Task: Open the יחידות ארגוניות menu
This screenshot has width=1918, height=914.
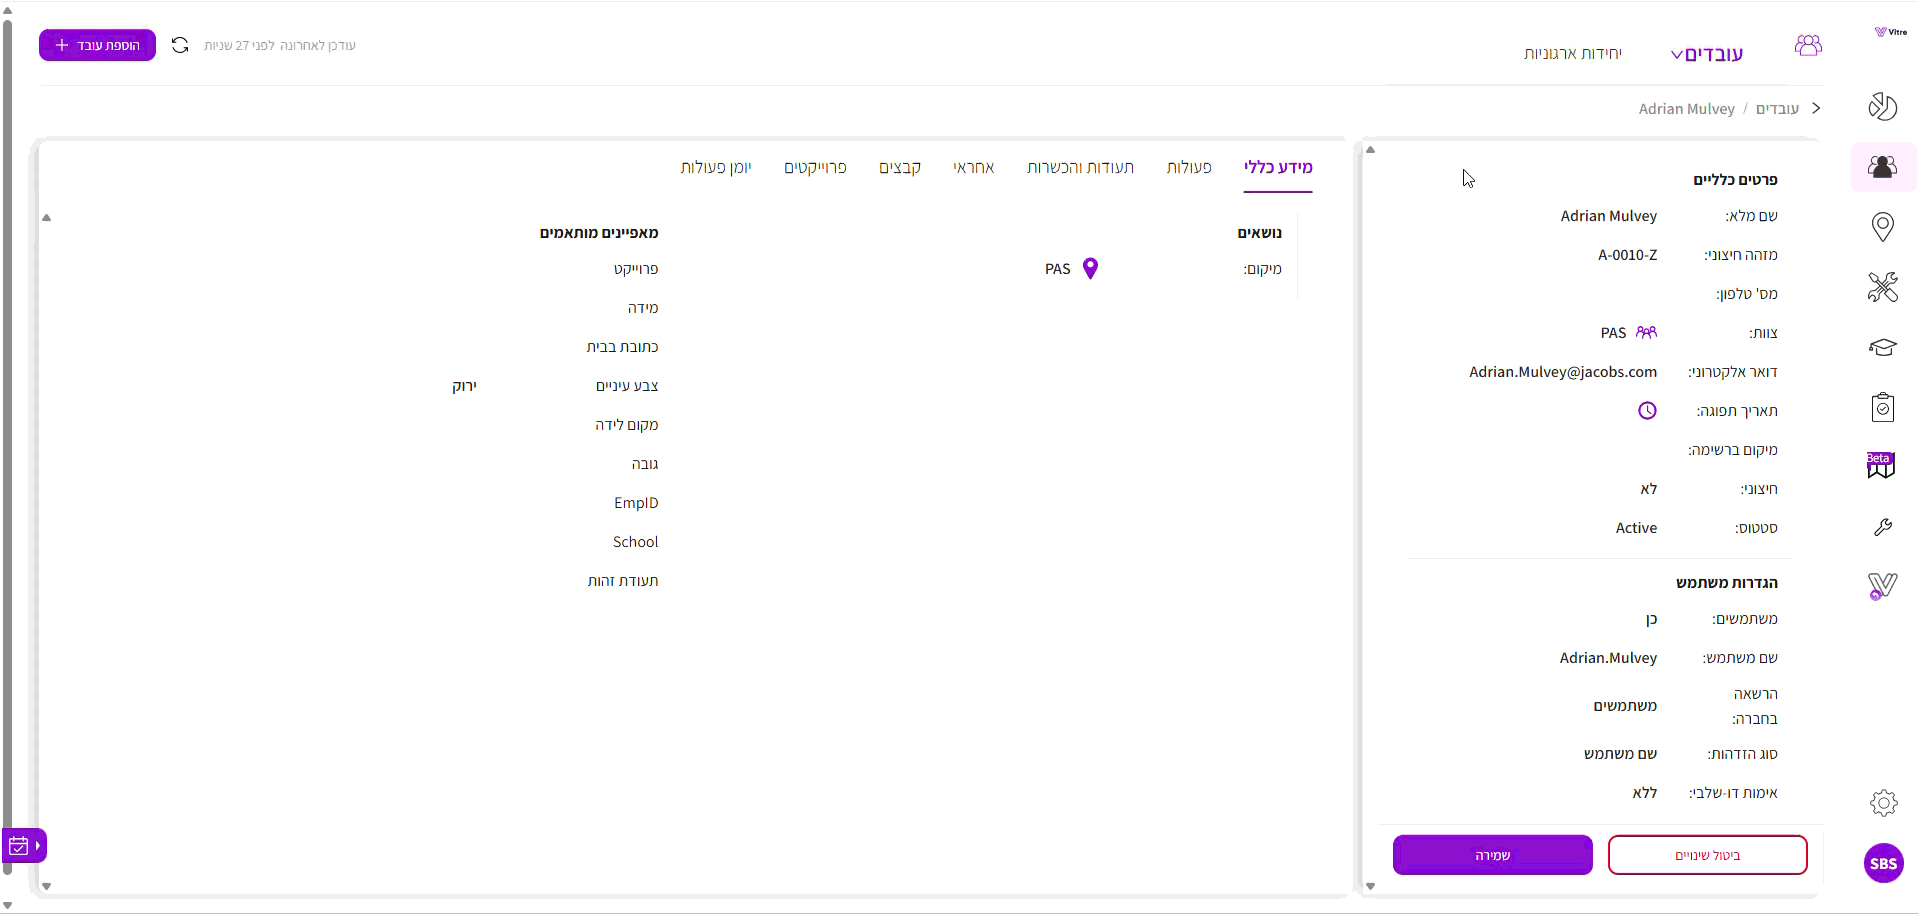Action: click(x=1573, y=53)
